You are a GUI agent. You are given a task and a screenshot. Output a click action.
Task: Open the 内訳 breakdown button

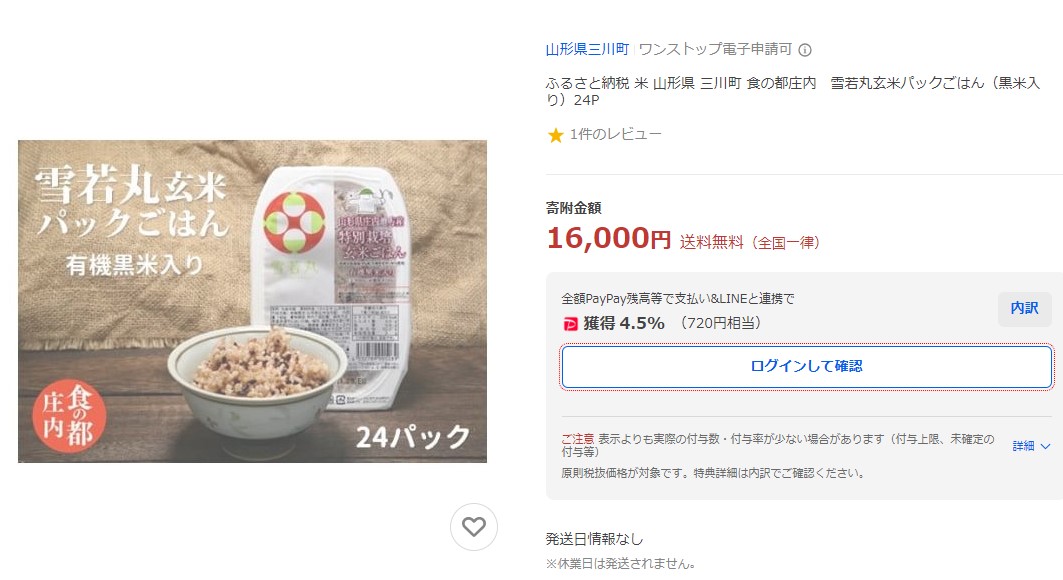[x=1024, y=309]
